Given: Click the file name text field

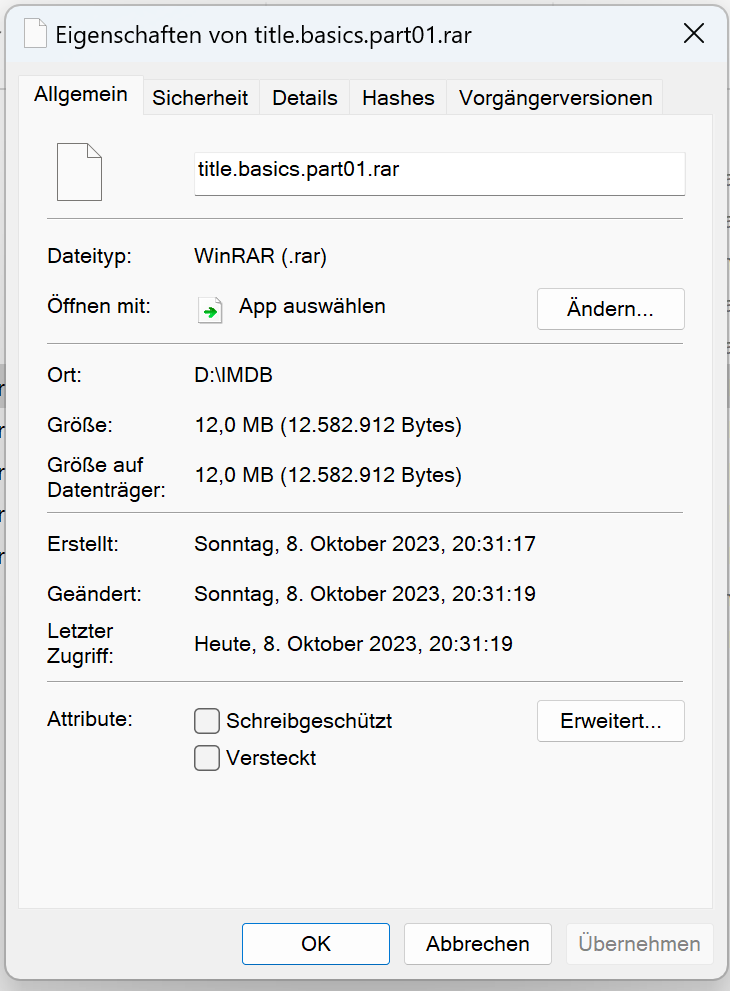Looking at the screenshot, I should [439, 172].
